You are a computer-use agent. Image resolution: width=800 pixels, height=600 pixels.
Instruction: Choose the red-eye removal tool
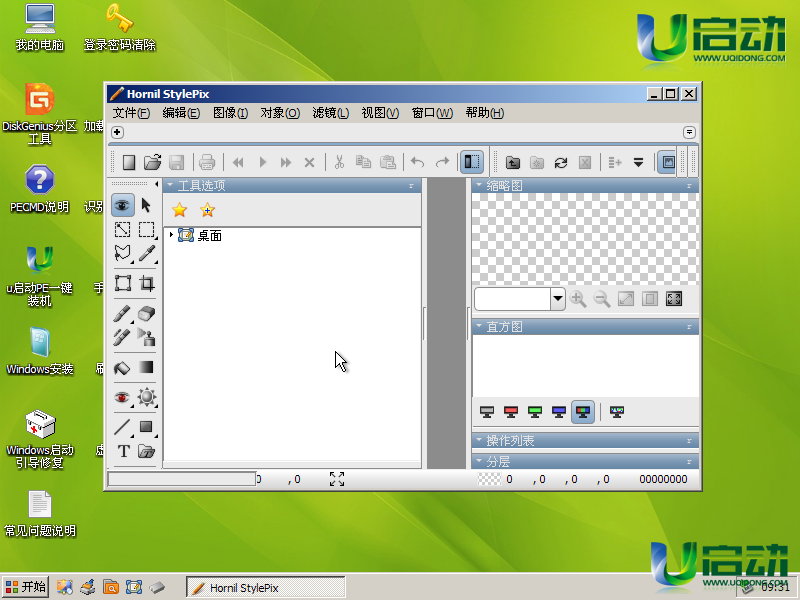click(122, 397)
